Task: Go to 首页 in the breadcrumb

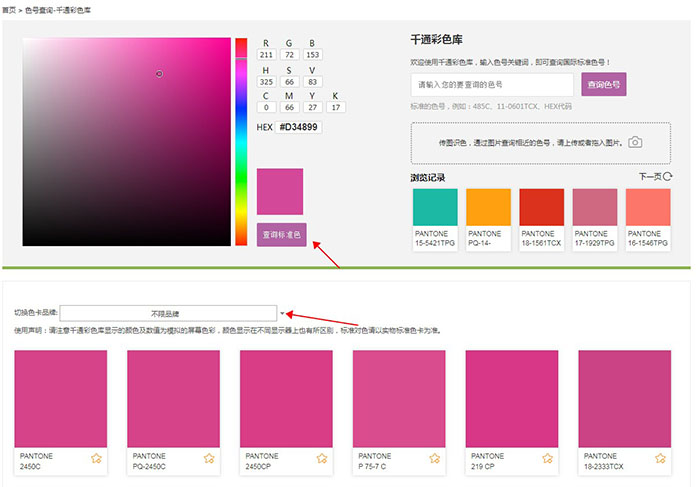Action: click(x=8, y=9)
